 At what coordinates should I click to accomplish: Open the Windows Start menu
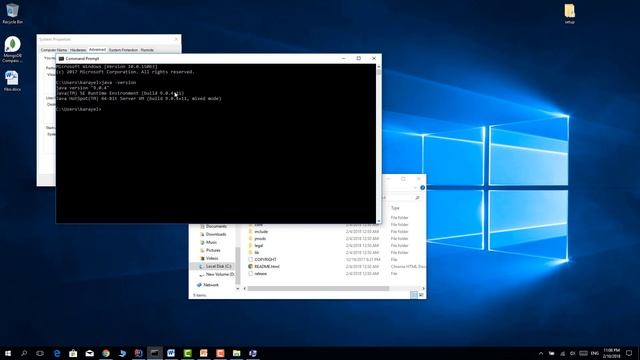(8, 353)
